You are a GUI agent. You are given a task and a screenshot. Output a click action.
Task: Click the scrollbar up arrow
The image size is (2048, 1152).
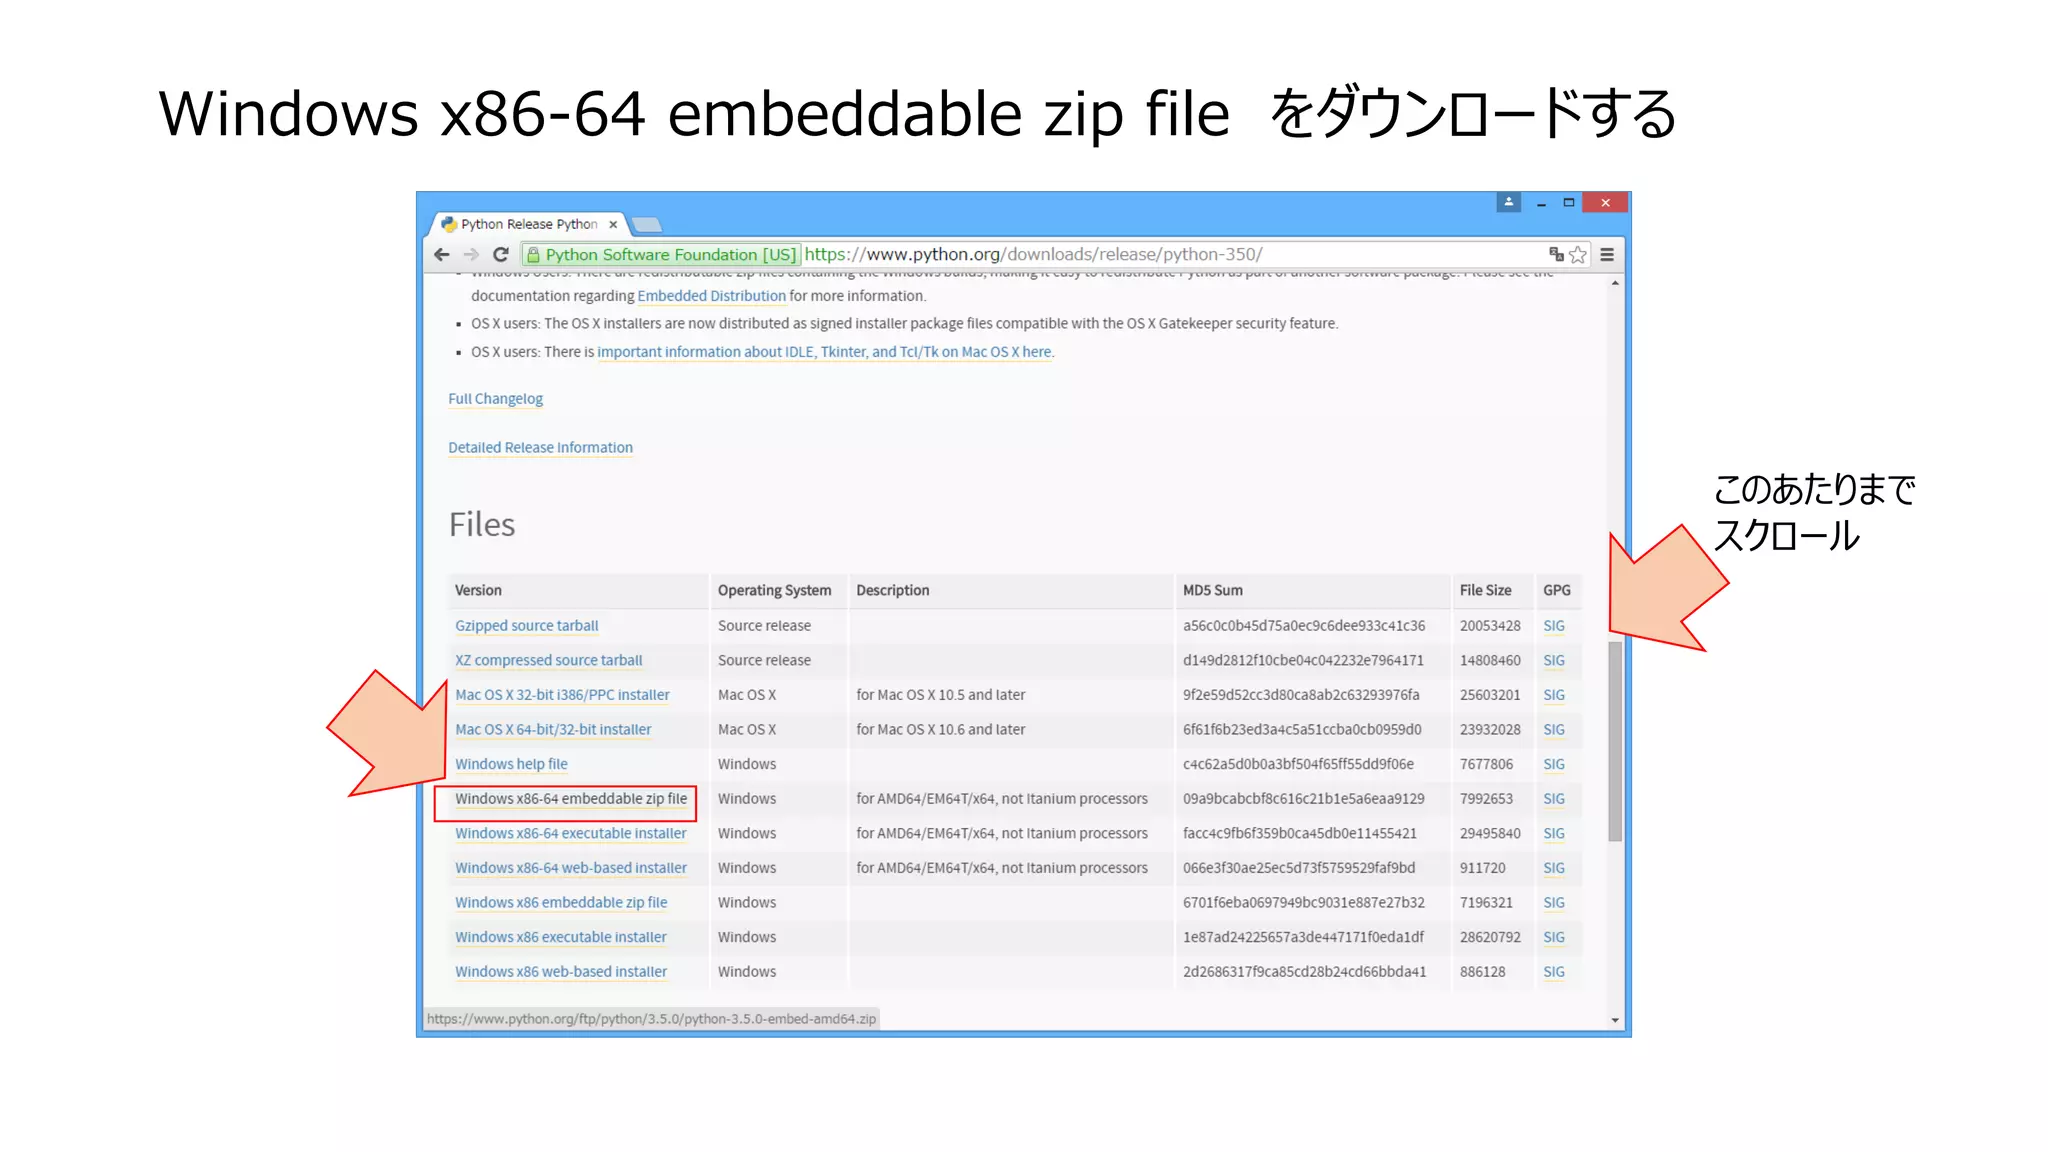pos(1615,284)
